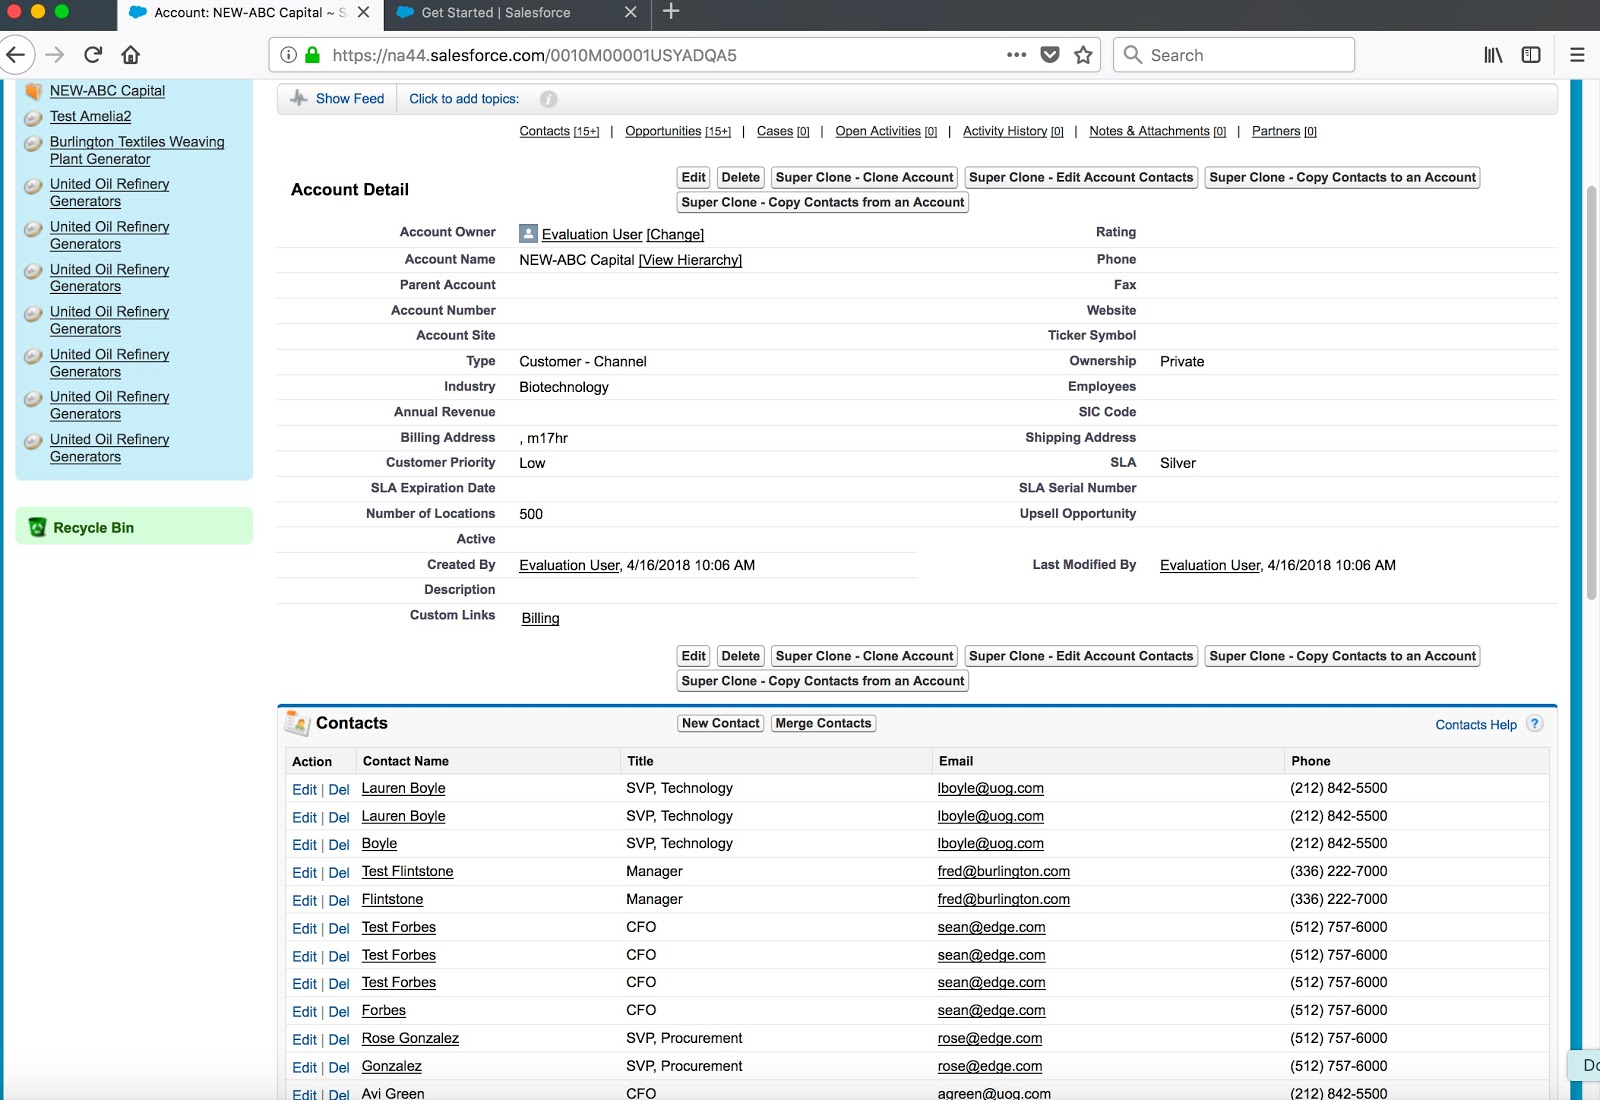Jump to Opportunities related list

click(x=663, y=131)
